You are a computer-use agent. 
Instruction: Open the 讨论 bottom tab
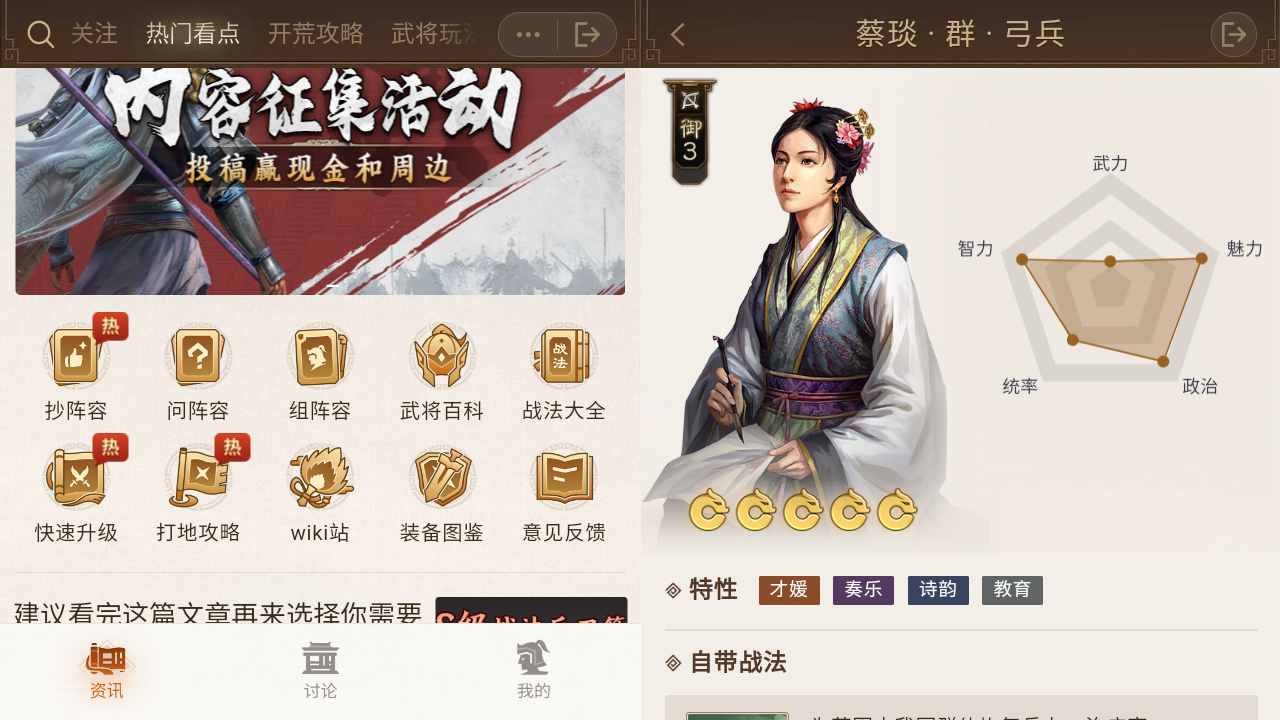click(x=320, y=672)
